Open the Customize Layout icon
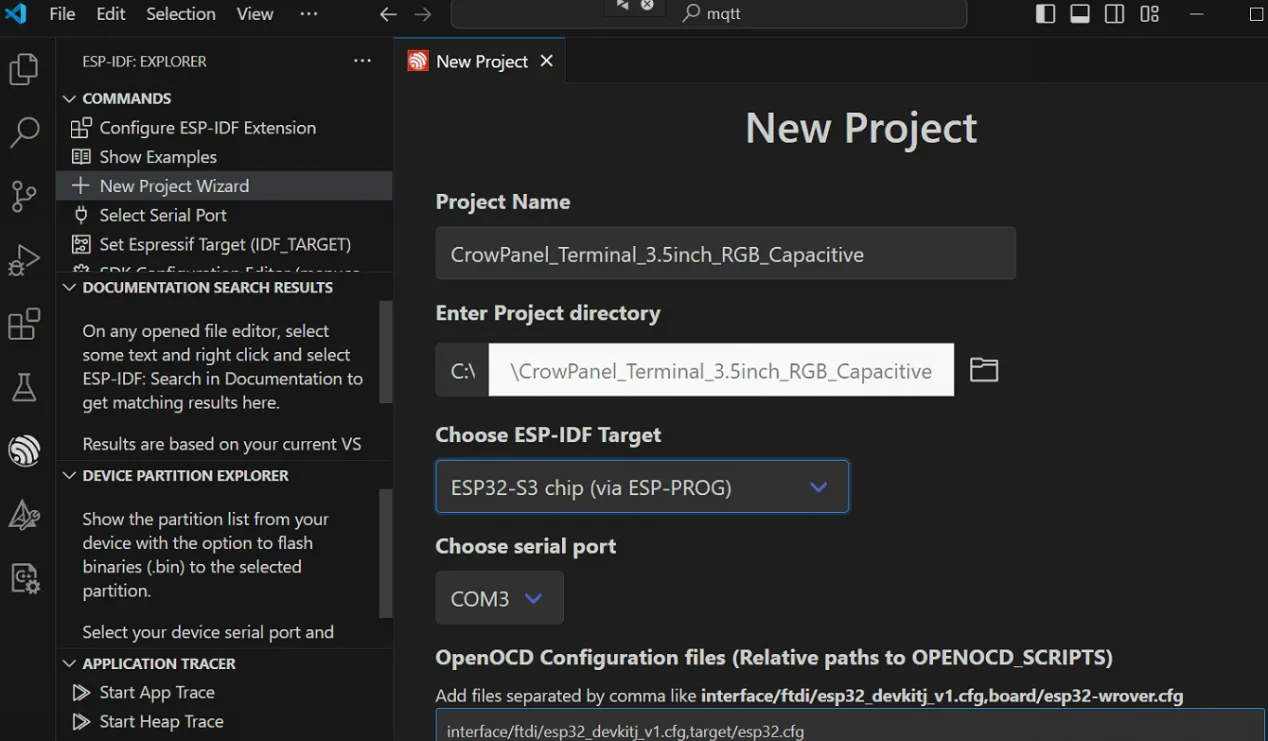The height and width of the screenshot is (741, 1268). (x=1149, y=14)
